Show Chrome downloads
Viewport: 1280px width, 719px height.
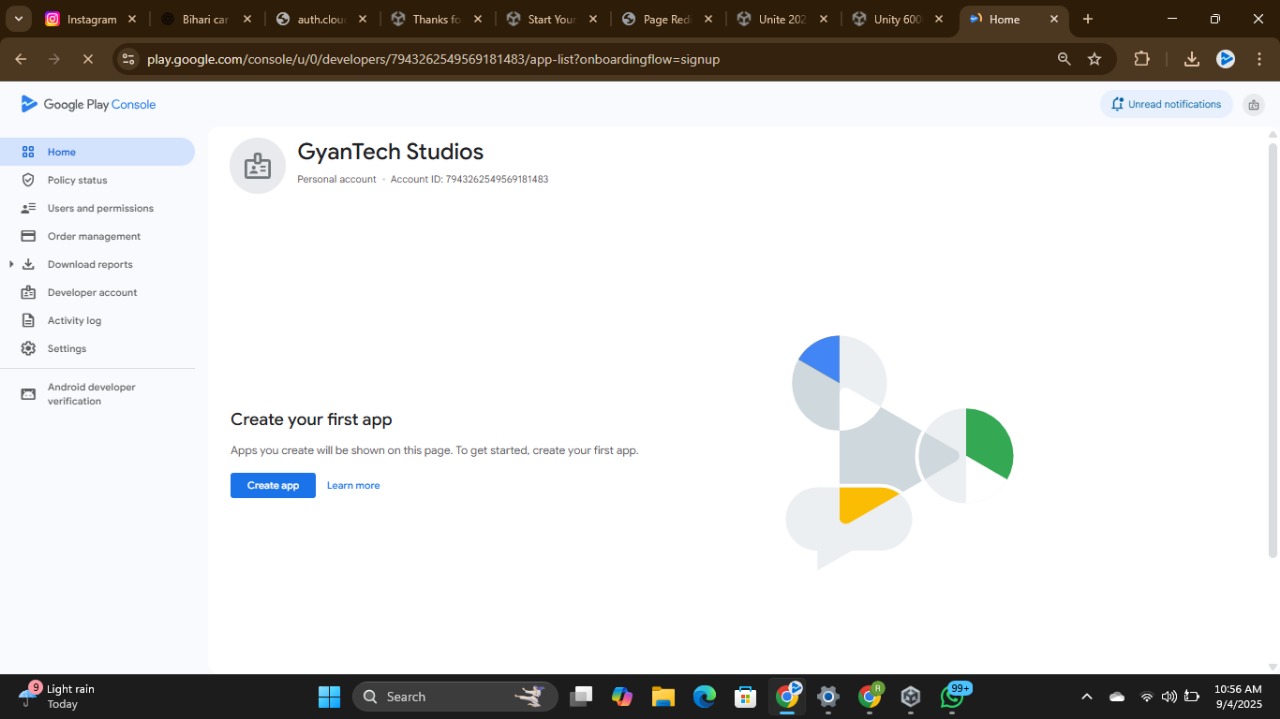pos(1191,59)
